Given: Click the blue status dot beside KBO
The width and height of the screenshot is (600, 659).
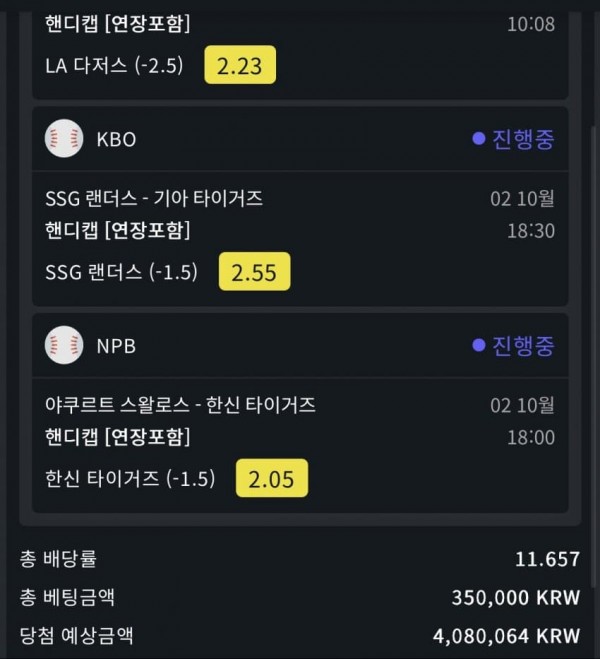Looking at the screenshot, I should pos(479,138).
